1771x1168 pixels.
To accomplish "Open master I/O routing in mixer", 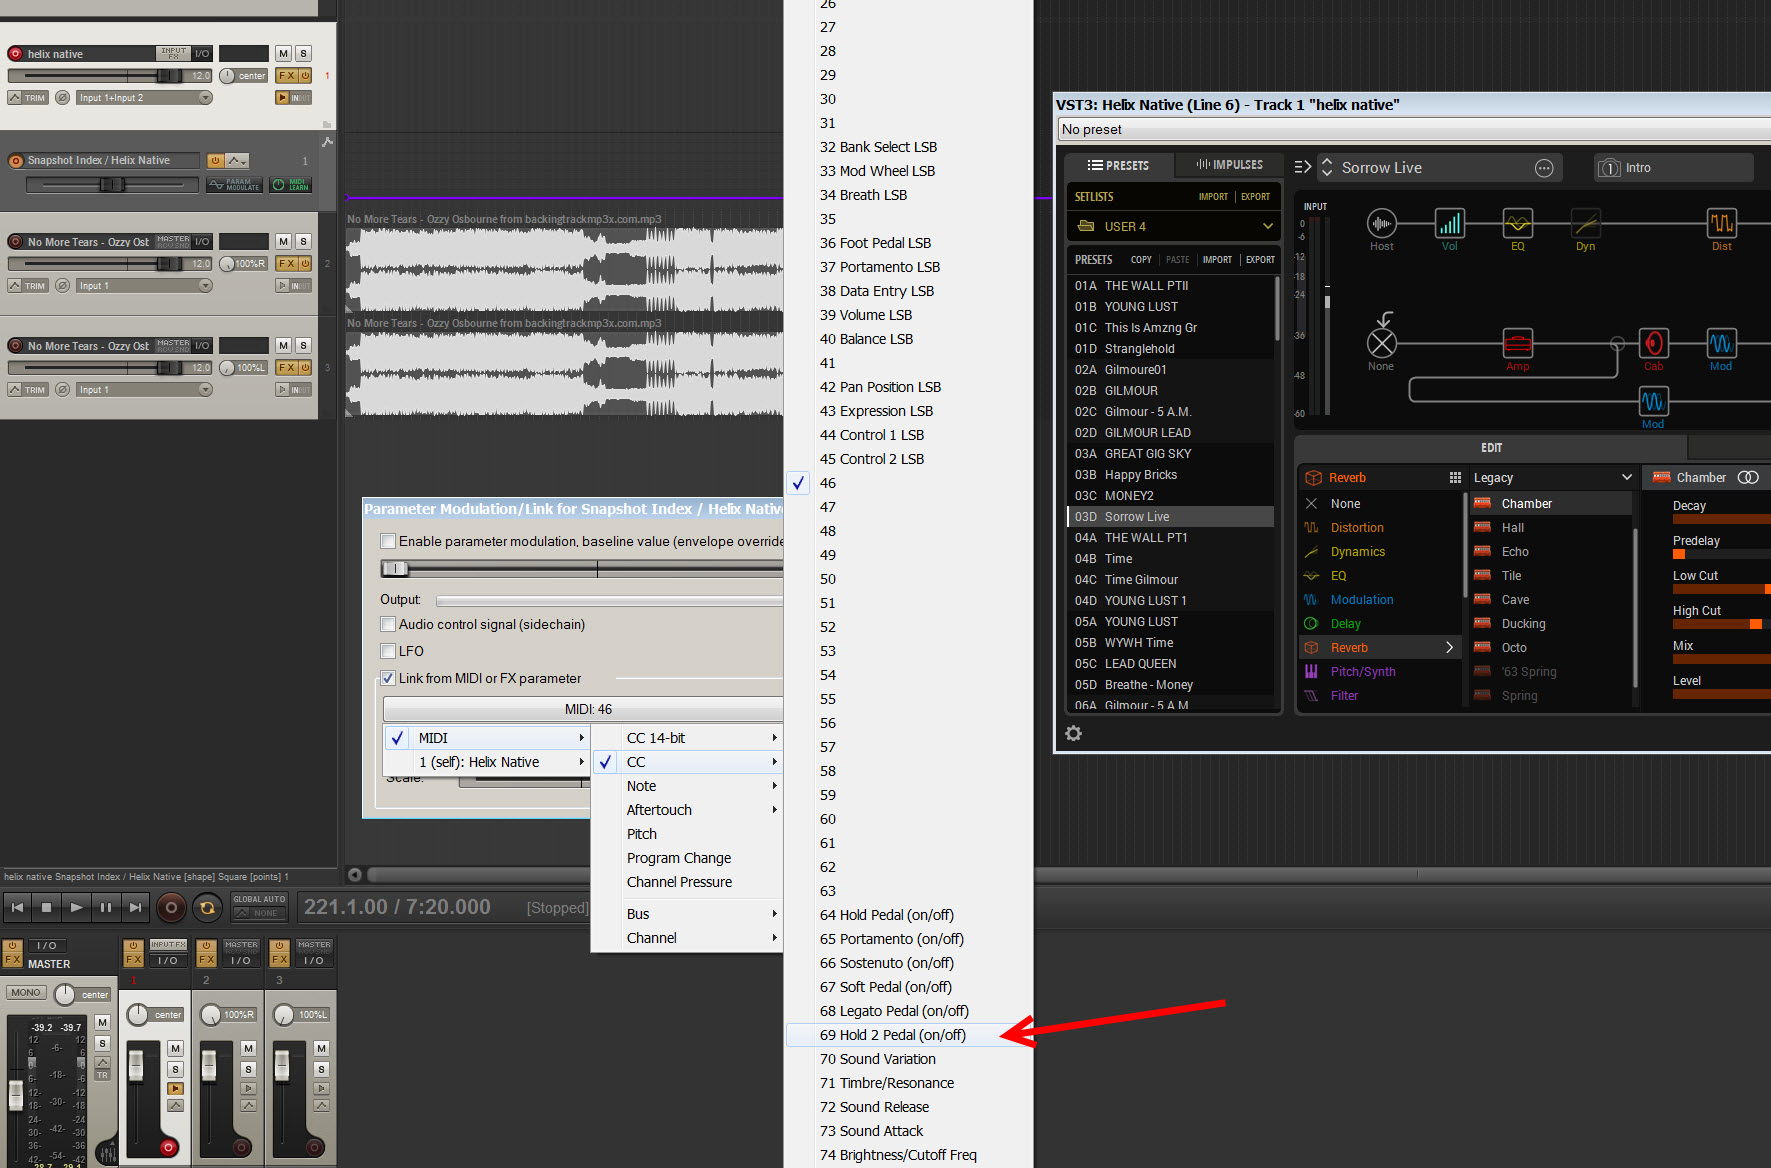I will click(46, 945).
